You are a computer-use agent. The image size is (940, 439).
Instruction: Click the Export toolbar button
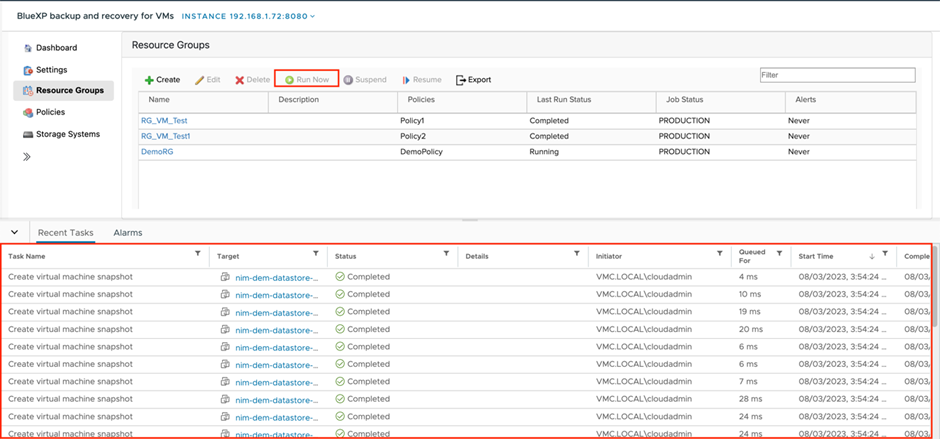coord(474,80)
